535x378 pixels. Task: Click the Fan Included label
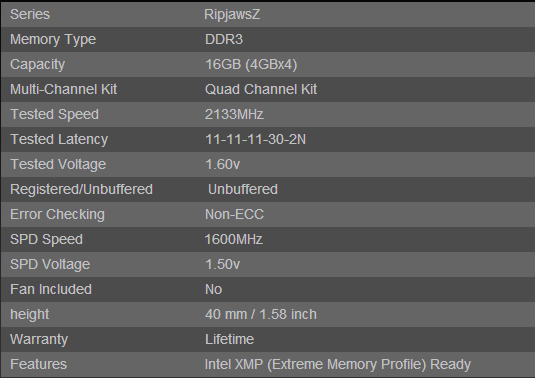click(51, 289)
